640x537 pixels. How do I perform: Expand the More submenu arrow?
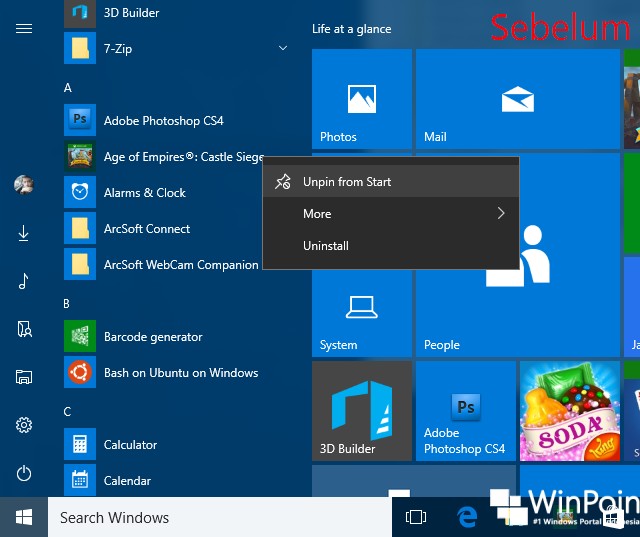pos(501,213)
